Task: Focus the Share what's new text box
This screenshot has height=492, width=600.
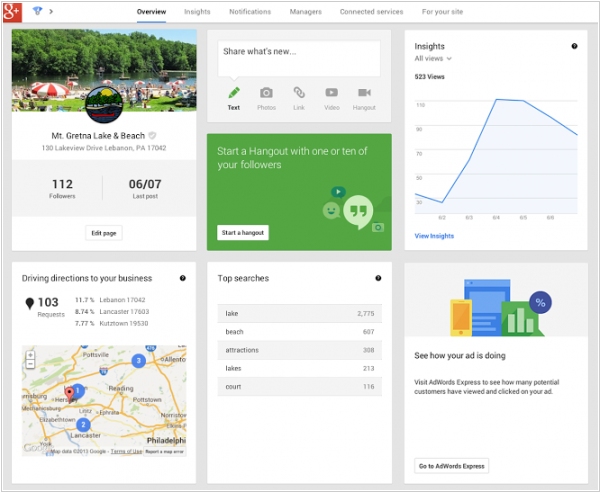Action: click(299, 59)
